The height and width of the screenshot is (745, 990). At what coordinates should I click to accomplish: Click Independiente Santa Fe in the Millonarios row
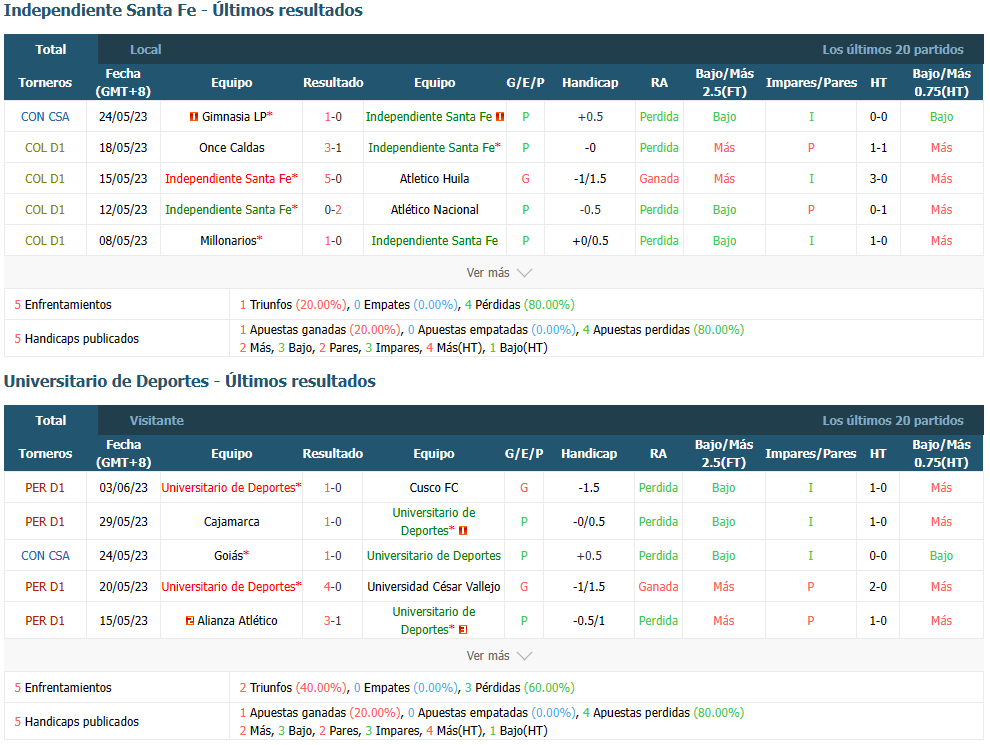(434, 241)
